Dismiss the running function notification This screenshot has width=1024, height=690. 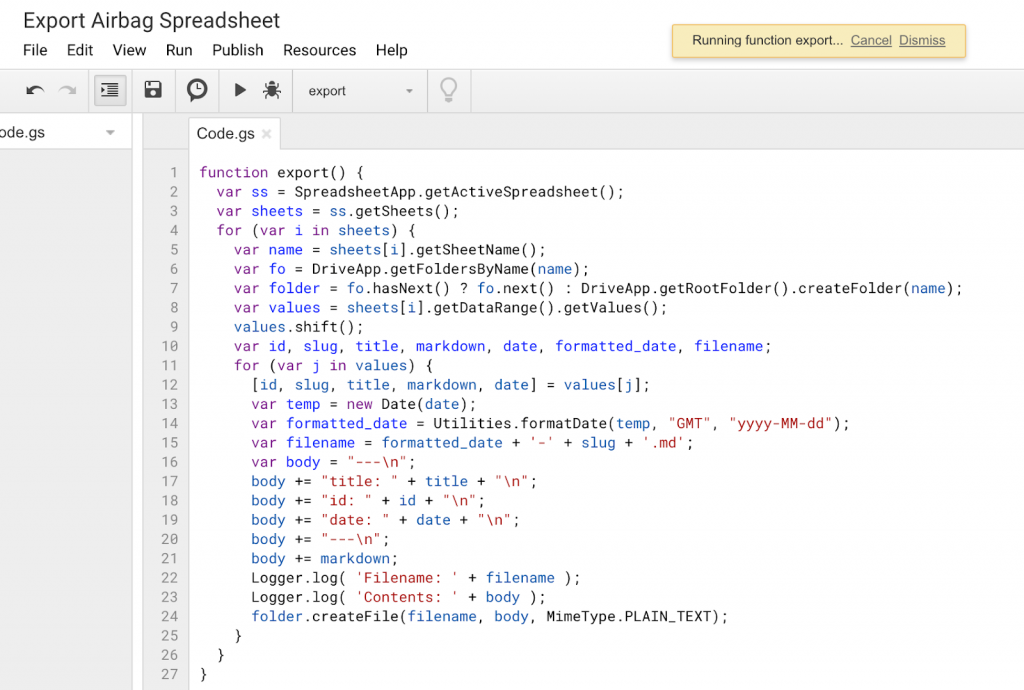[922, 41]
